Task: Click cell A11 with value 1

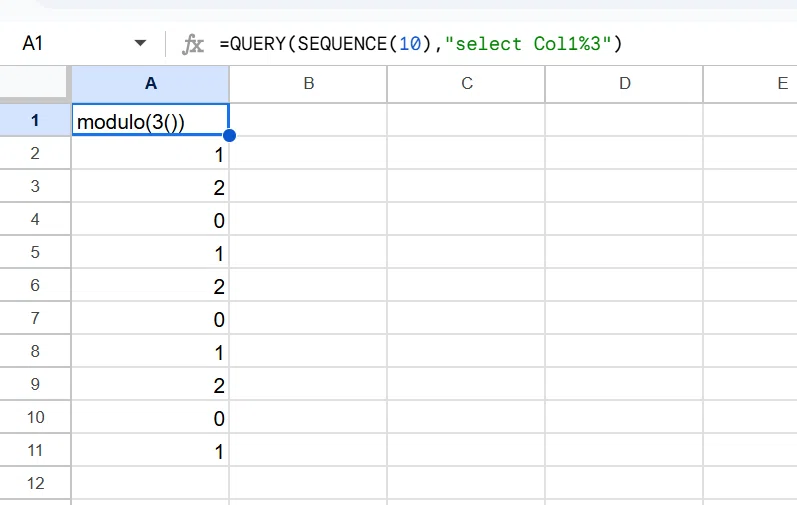Action: pyautogui.click(x=150, y=450)
